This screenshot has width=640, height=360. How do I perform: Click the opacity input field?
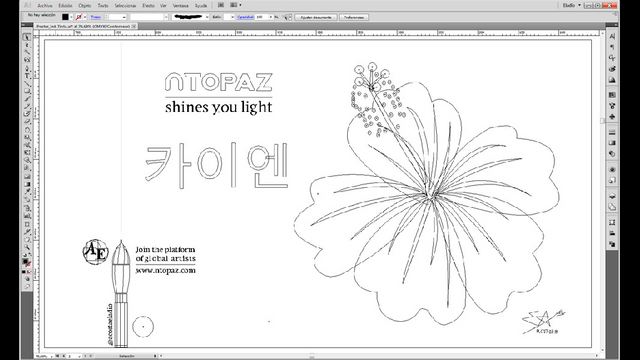click(x=262, y=17)
